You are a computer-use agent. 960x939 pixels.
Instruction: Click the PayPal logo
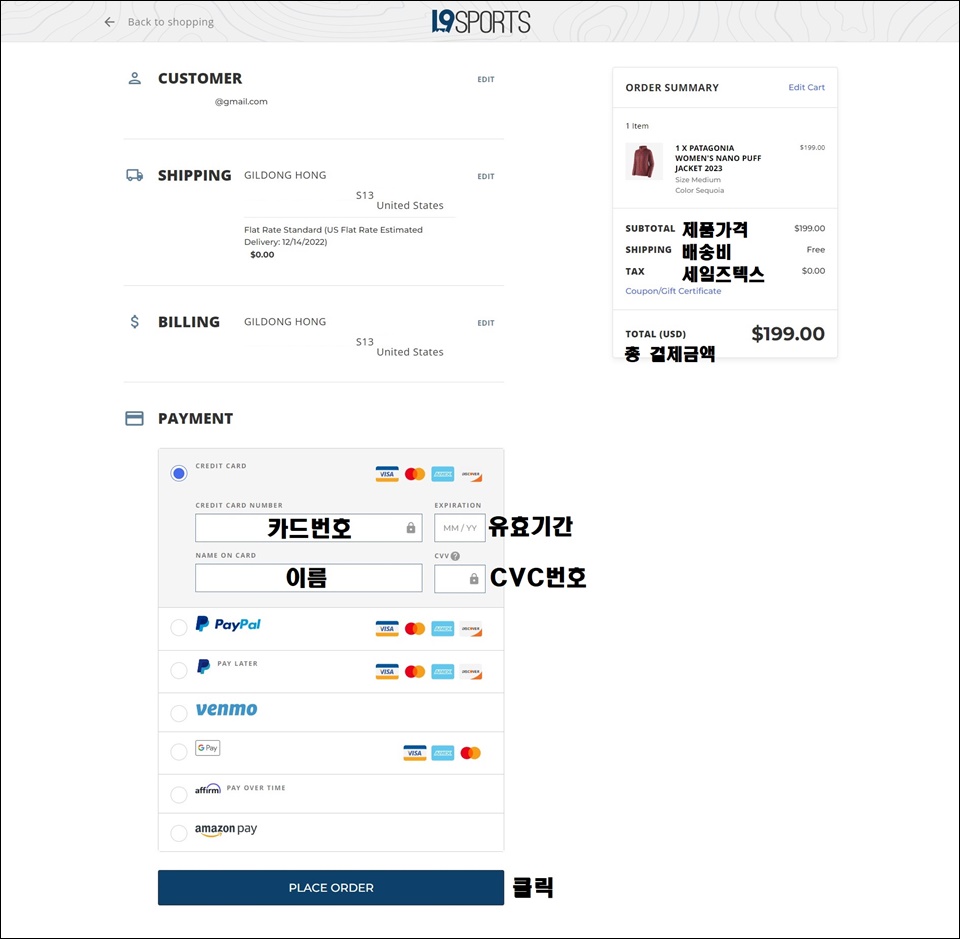pos(228,624)
